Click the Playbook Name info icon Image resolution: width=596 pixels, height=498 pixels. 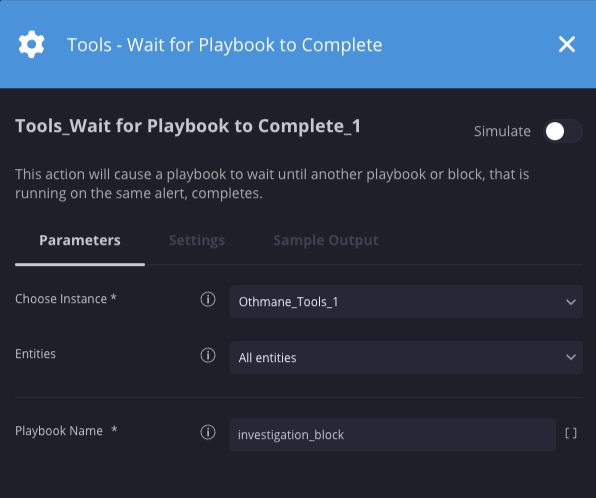(x=208, y=432)
